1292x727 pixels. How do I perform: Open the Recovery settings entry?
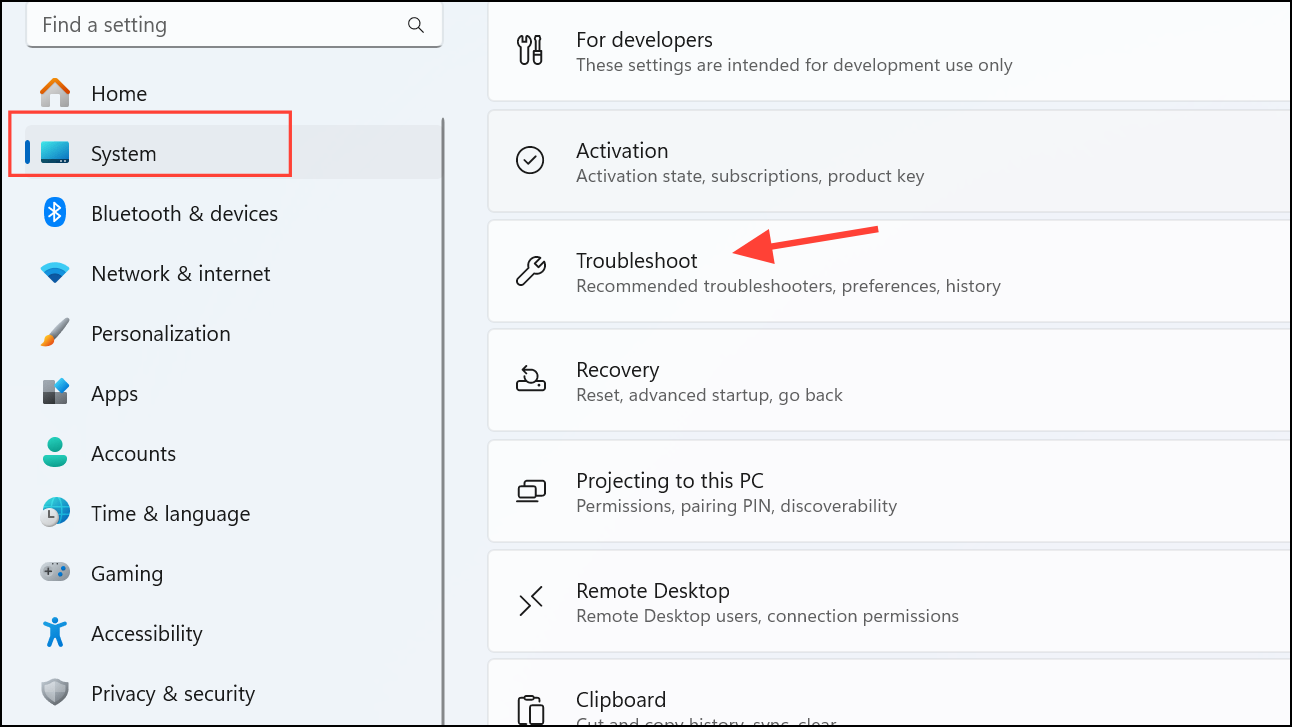pos(700,380)
